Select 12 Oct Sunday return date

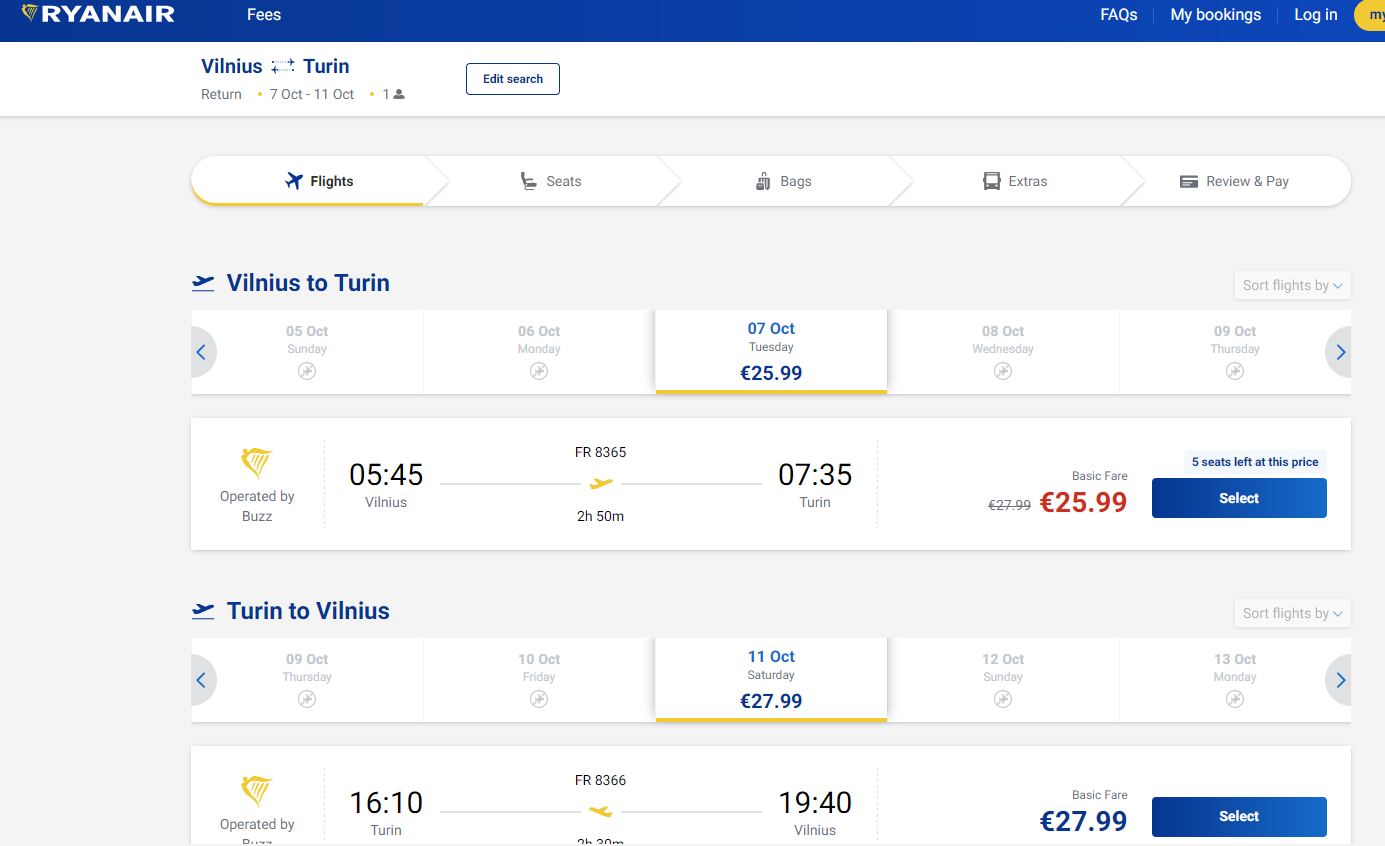(1003, 680)
